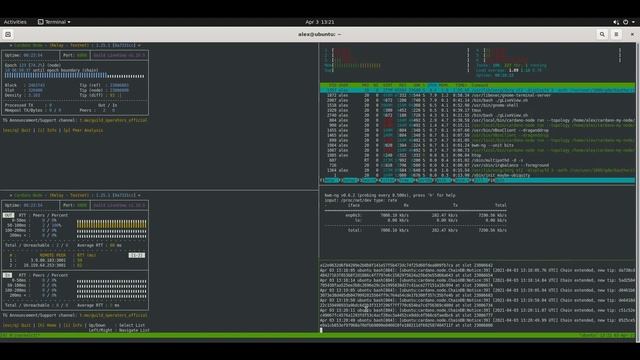Click the new tab icon in terminal header
640x360 pixels.
[8, 35]
